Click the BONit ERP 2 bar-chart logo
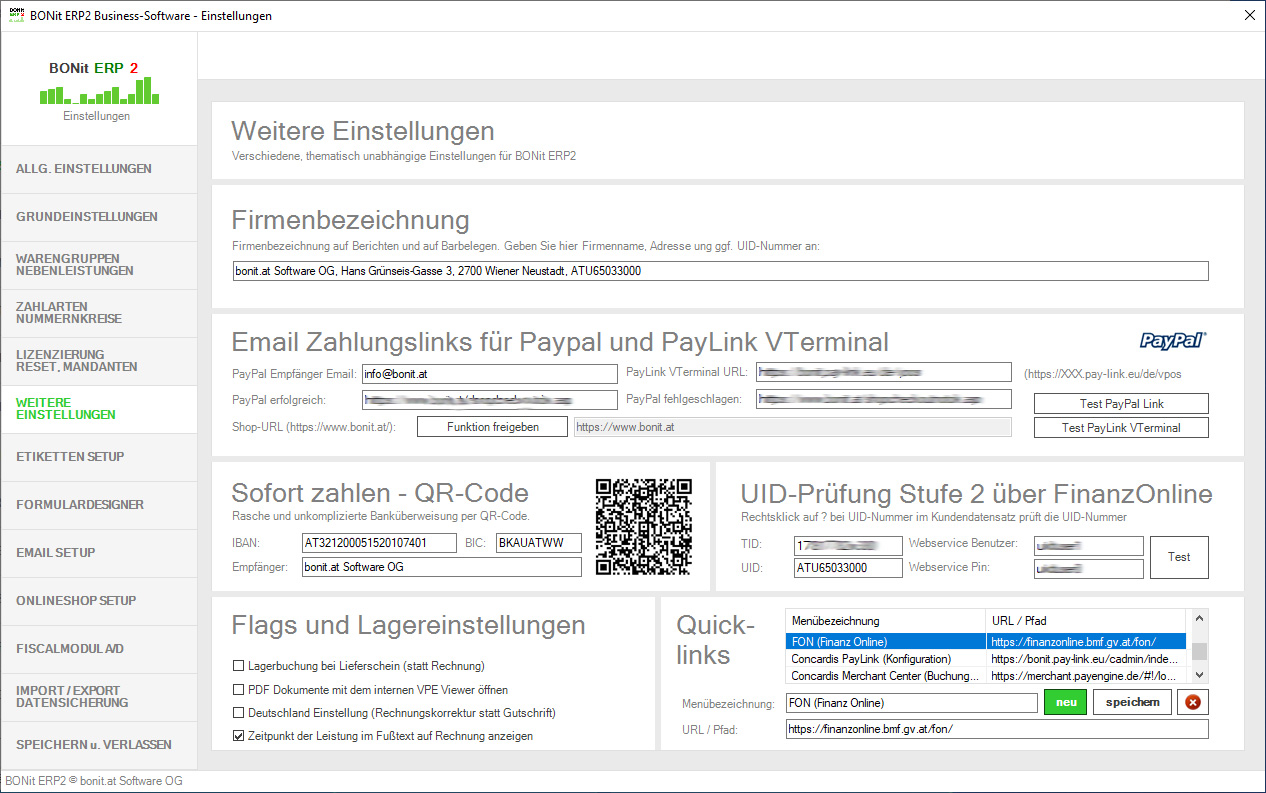Viewport: 1266px width, 793px height. tap(100, 93)
